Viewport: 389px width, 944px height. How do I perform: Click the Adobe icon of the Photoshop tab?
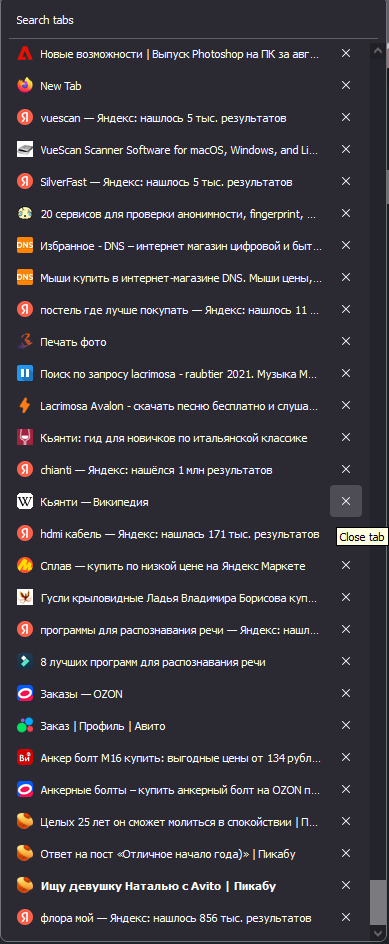point(25,54)
